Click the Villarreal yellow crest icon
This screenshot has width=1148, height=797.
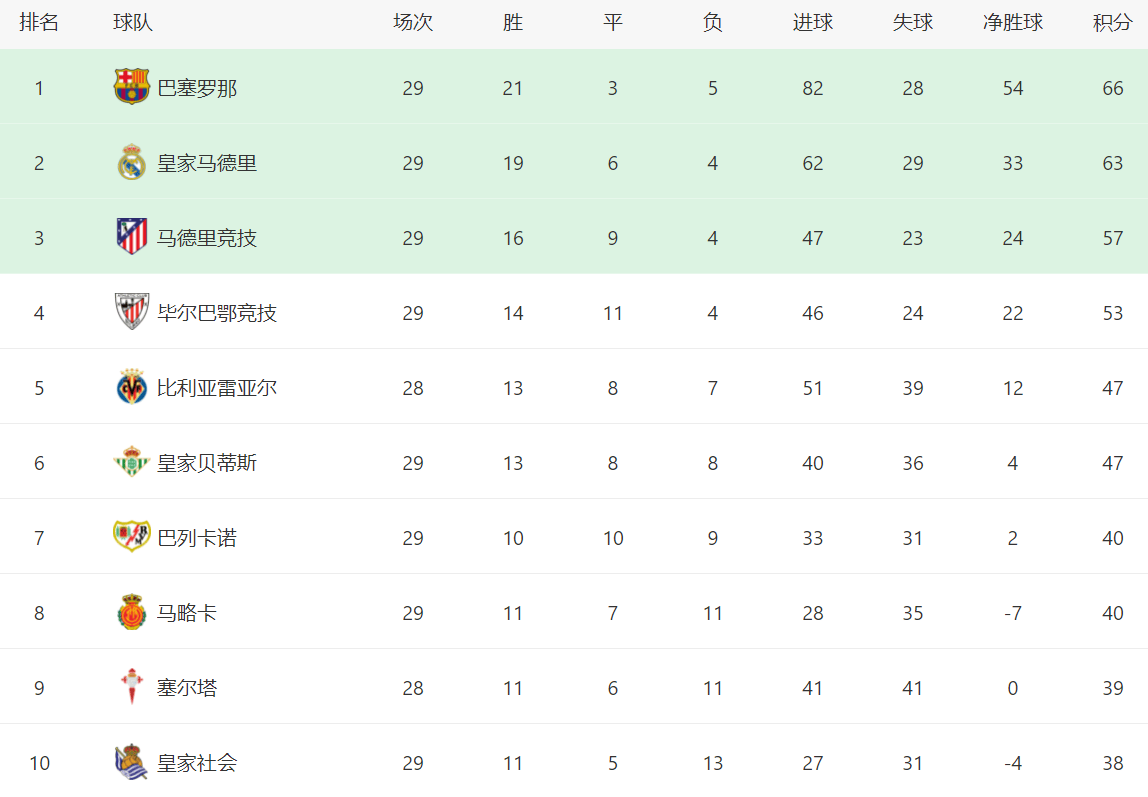tap(132, 386)
